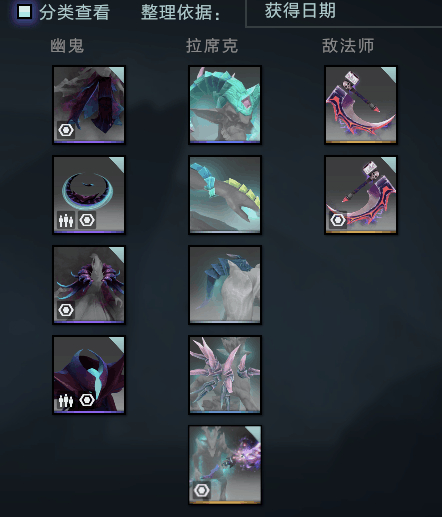Select the dark hood item under 幽鬼
The height and width of the screenshot is (517, 442).
[x=89, y=375]
